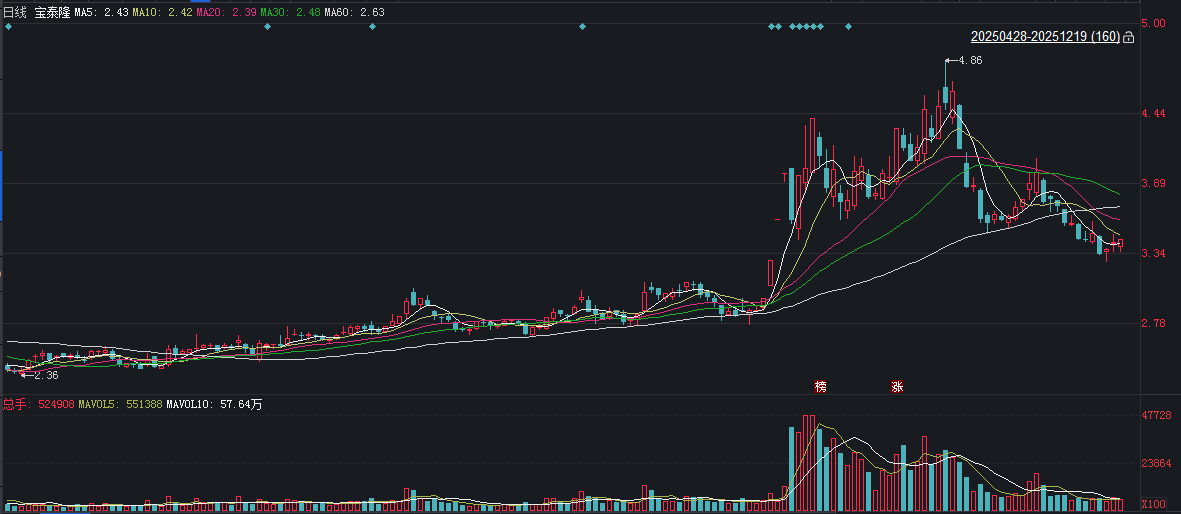Open the 总手 volume indicator label
This screenshot has width=1181, height=514.
coord(38,405)
